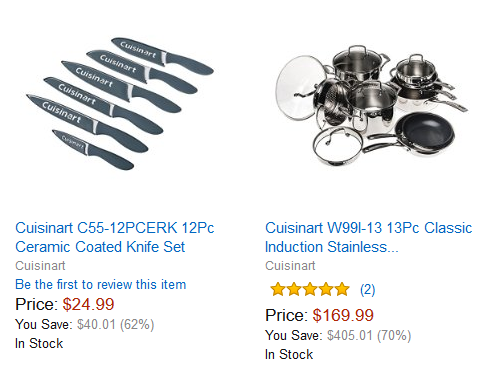Click Induction Stainless... title line
This screenshot has height=373, width=492.
tap(332, 247)
